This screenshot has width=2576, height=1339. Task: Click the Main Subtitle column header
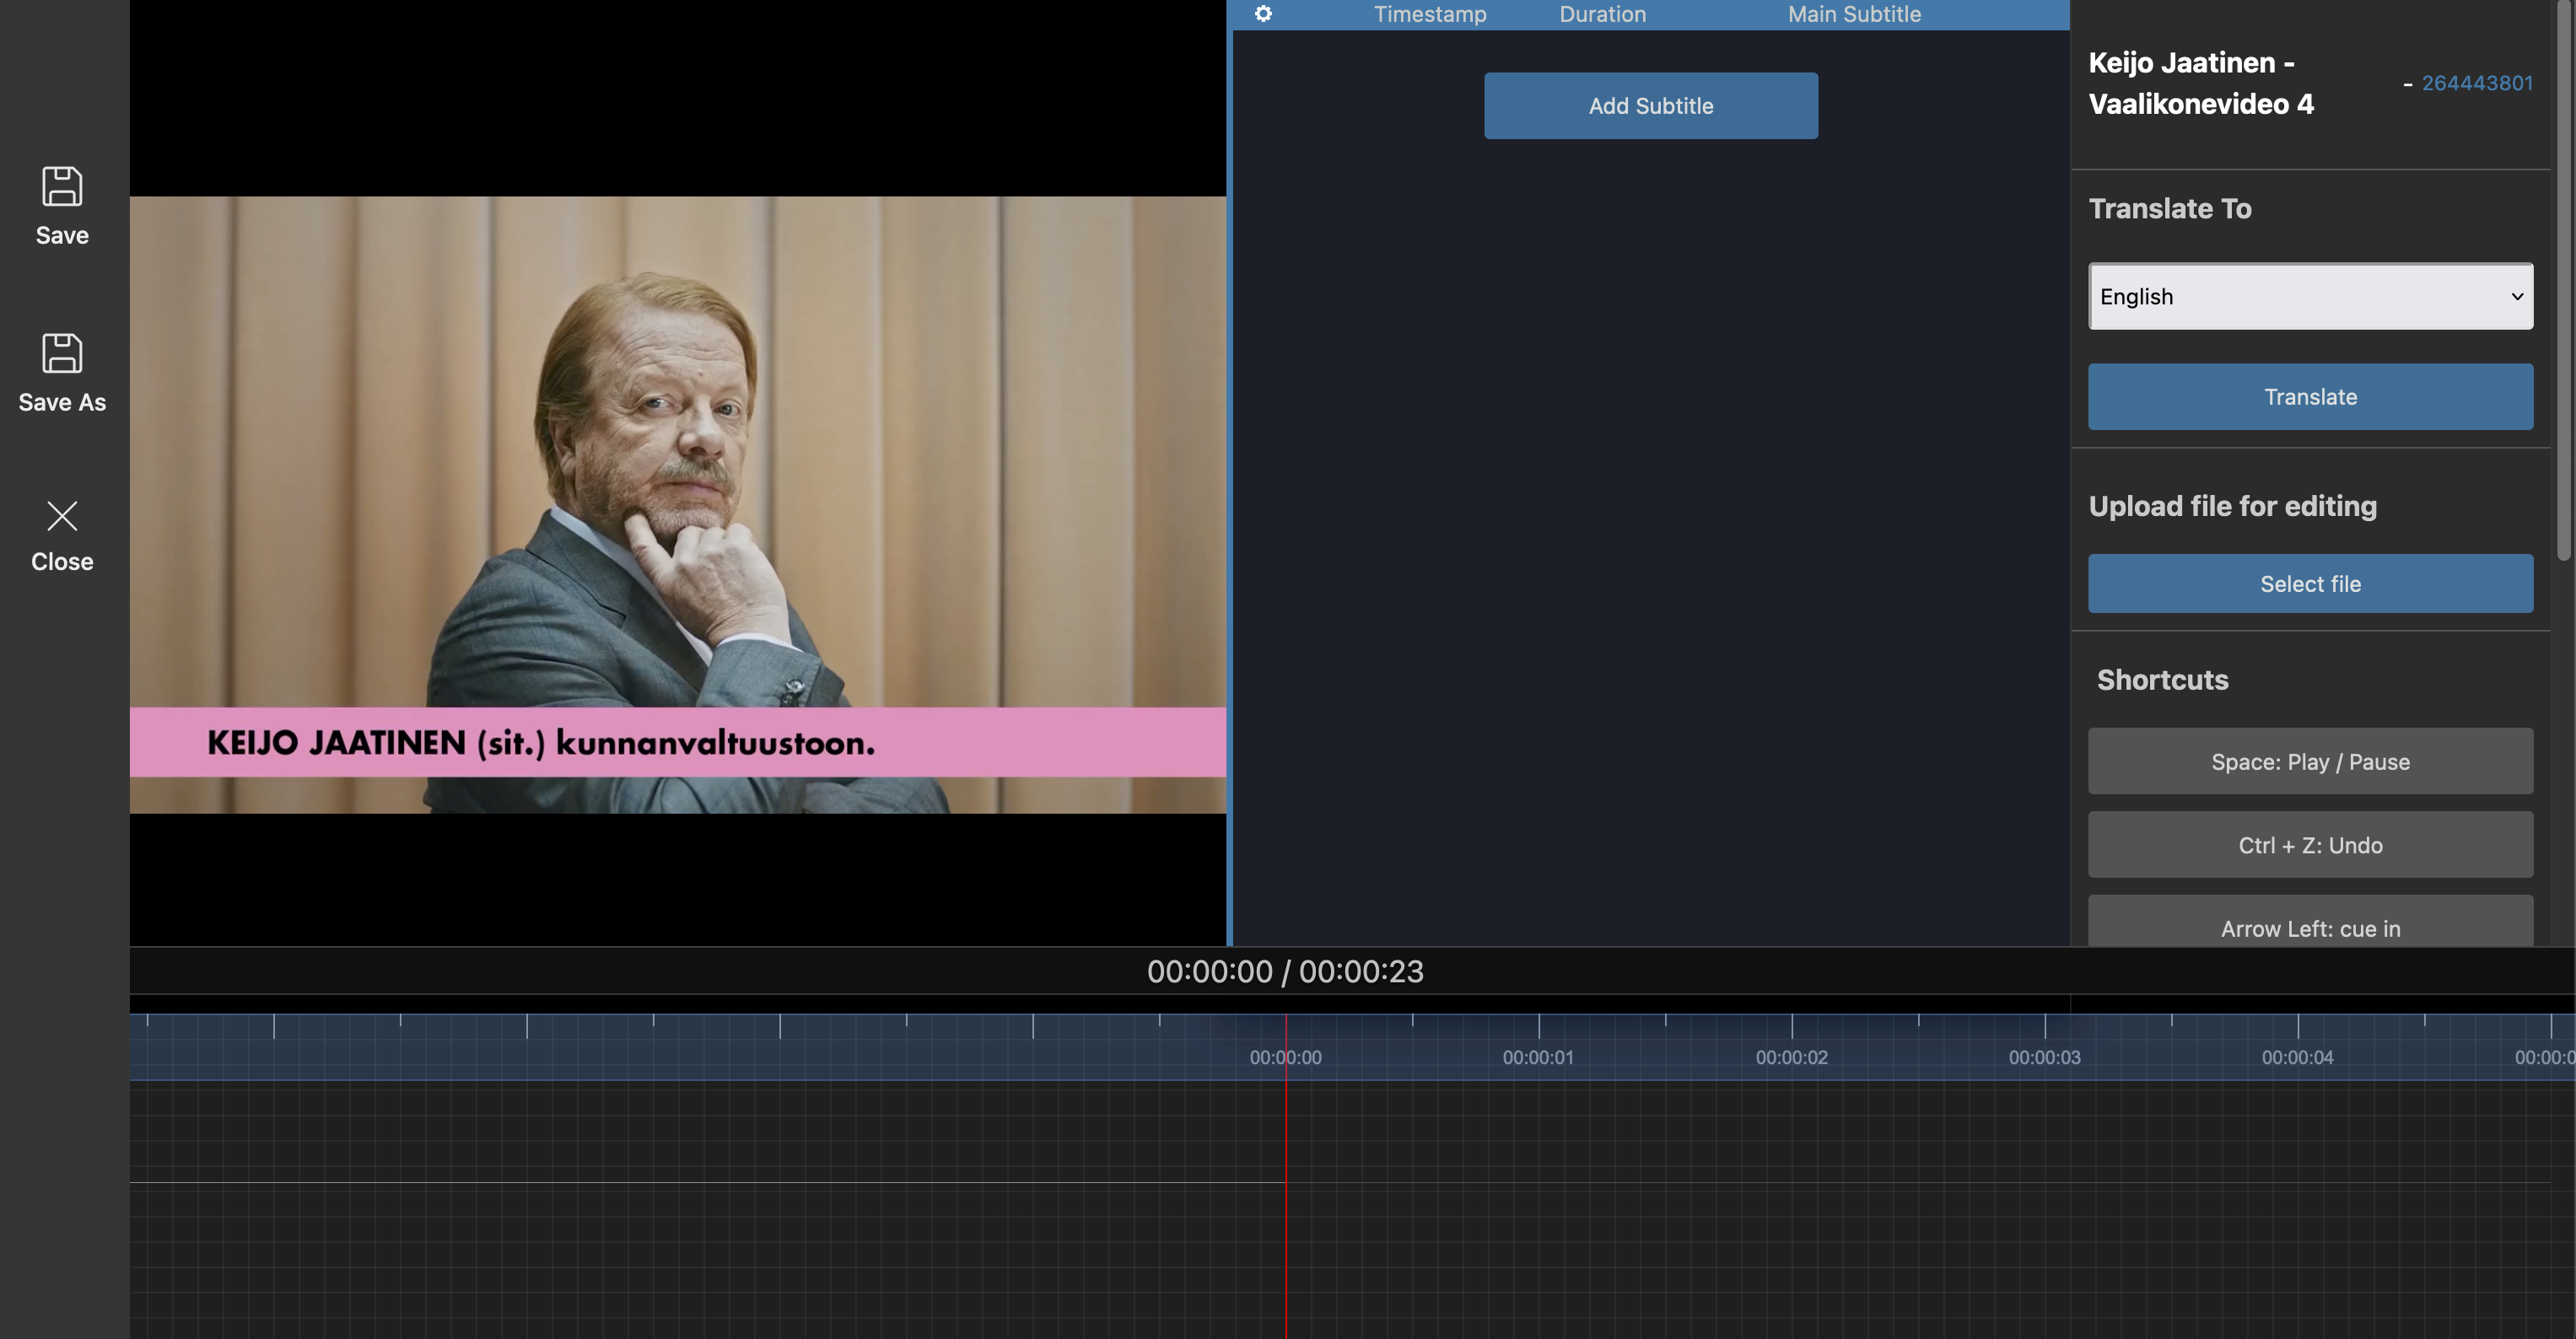pyautogui.click(x=1854, y=14)
